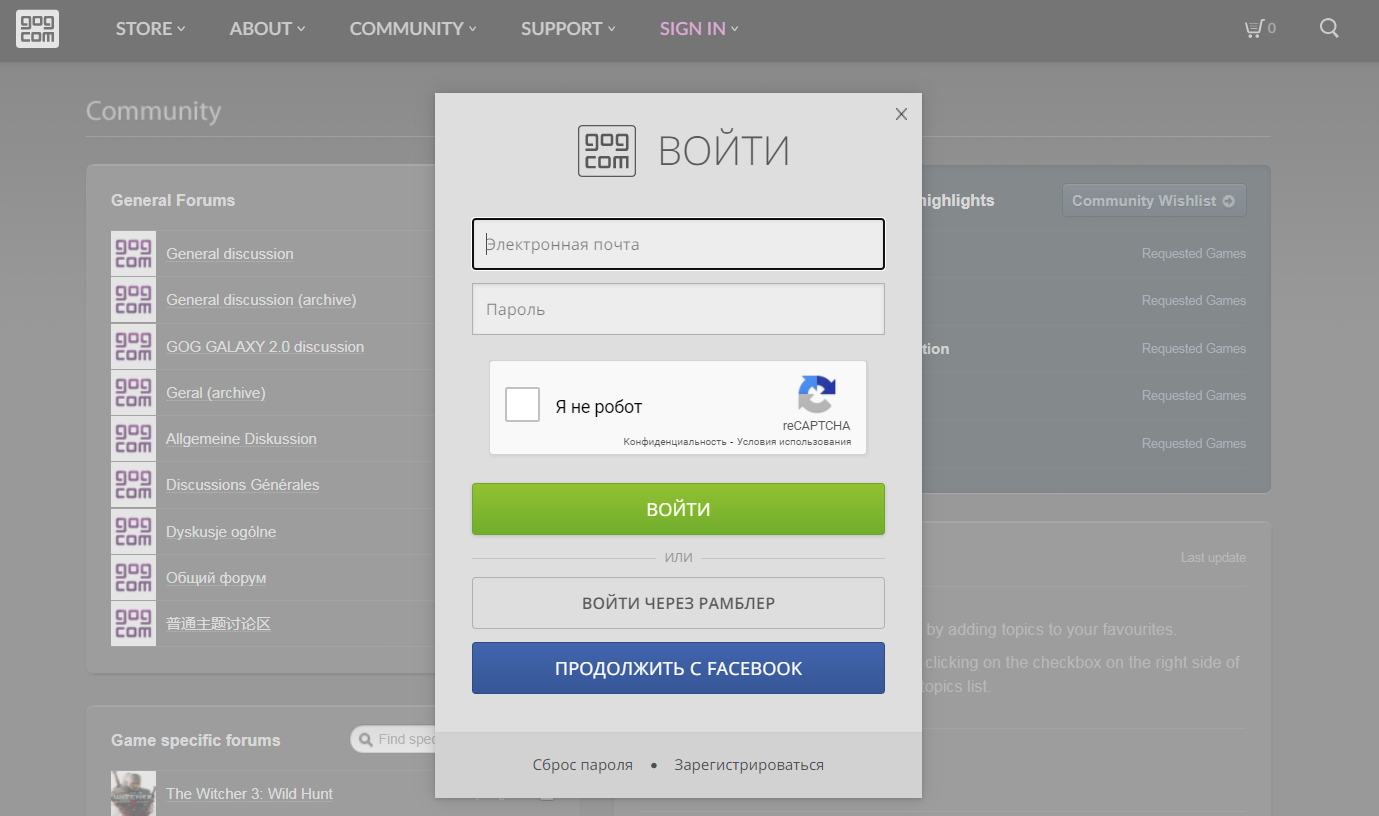Image resolution: width=1379 pixels, height=816 pixels.
Task: Click the 普通主题讨论区 forum icon
Action: tap(133, 624)
